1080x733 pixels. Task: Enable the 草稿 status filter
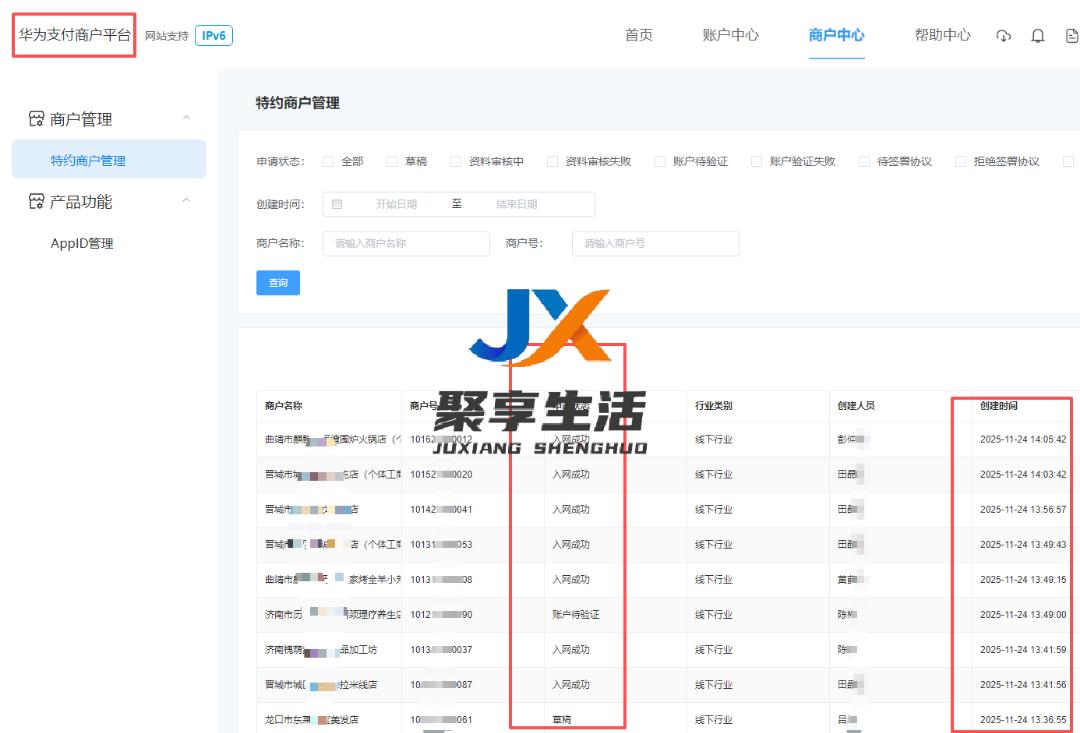point(391,160)
